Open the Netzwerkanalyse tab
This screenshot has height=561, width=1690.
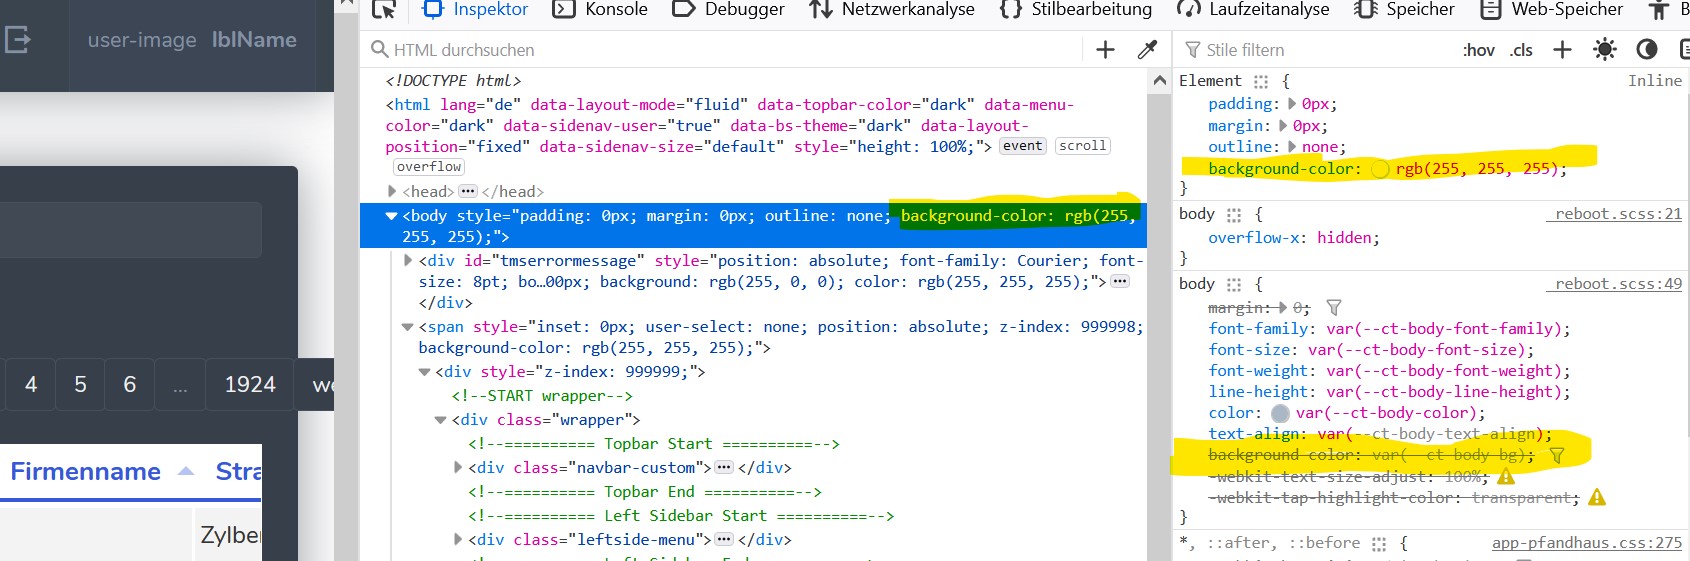coord(891,10)
